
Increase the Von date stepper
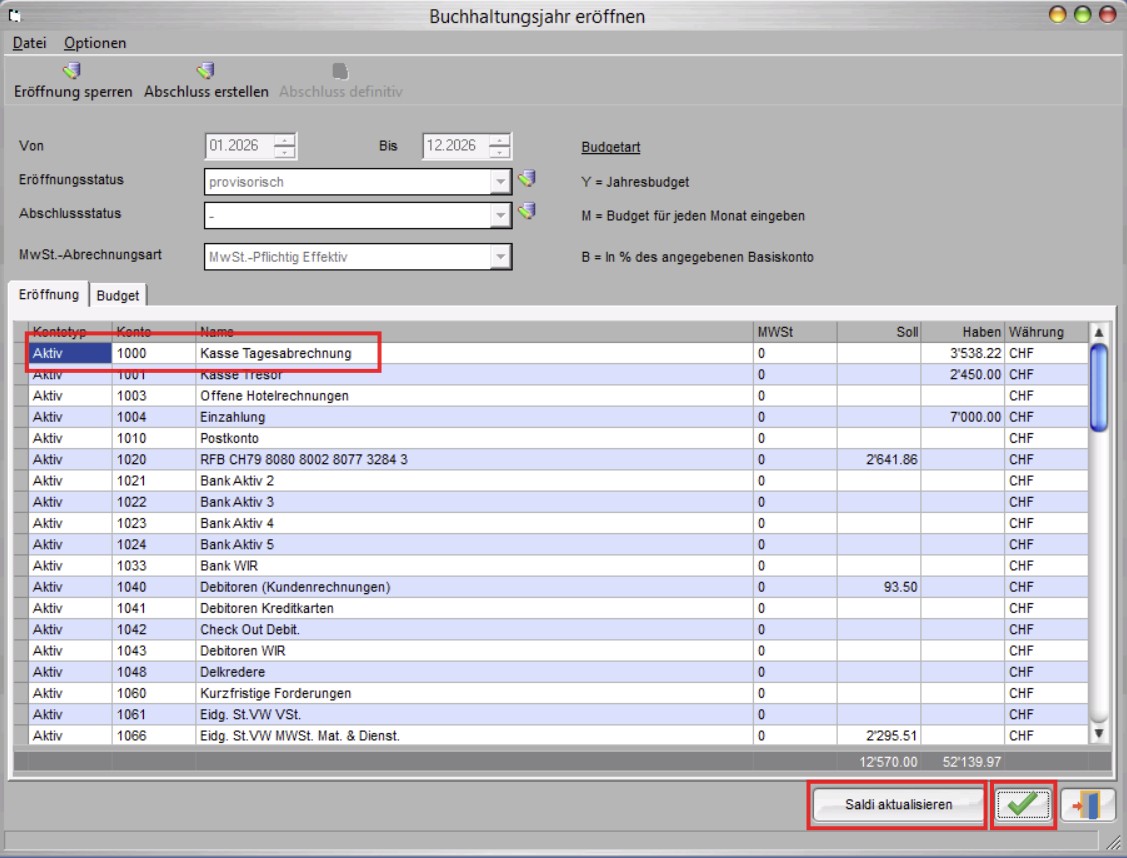(x=285, y=140)
